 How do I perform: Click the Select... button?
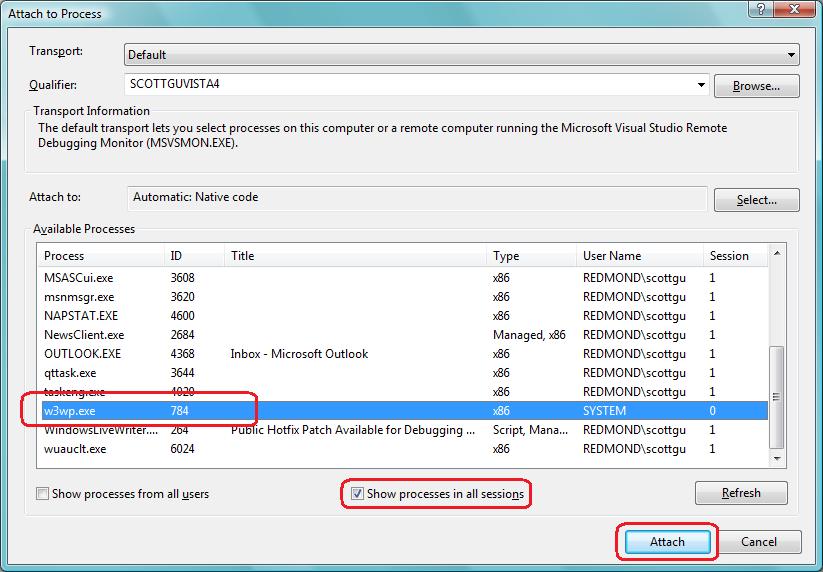pyautogui.click(x=756, y=200)
